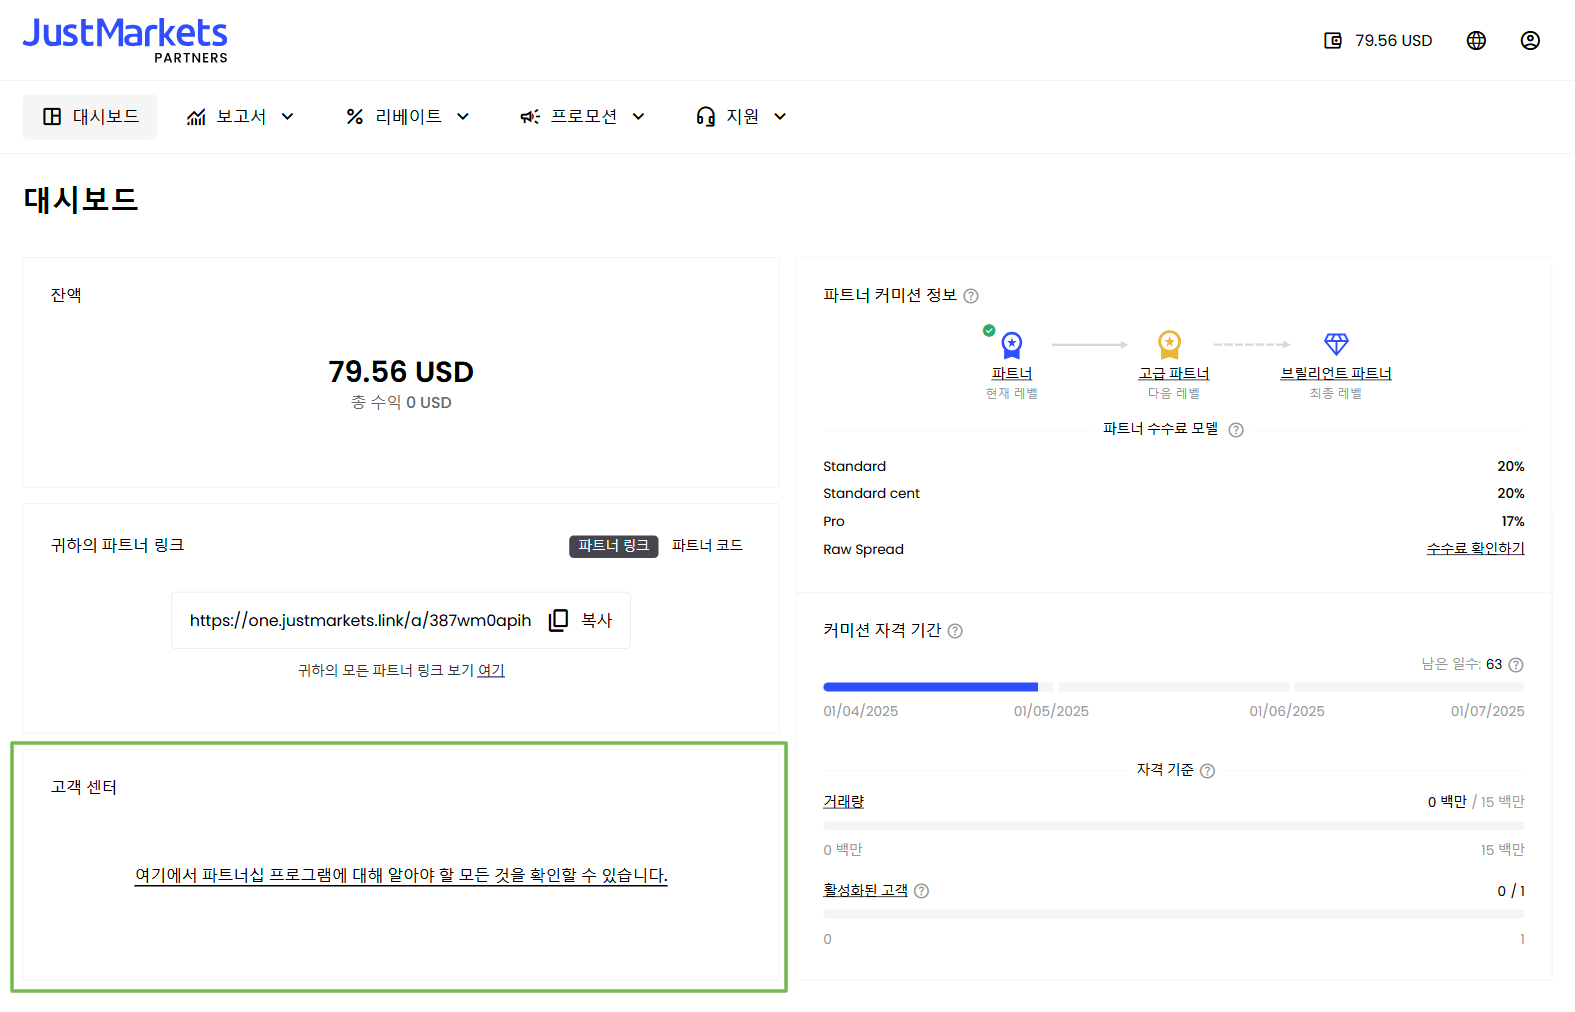Click the large 79.56 USD balance amount
This screenshot has width=1575, height=1012.
click(401, 372)
